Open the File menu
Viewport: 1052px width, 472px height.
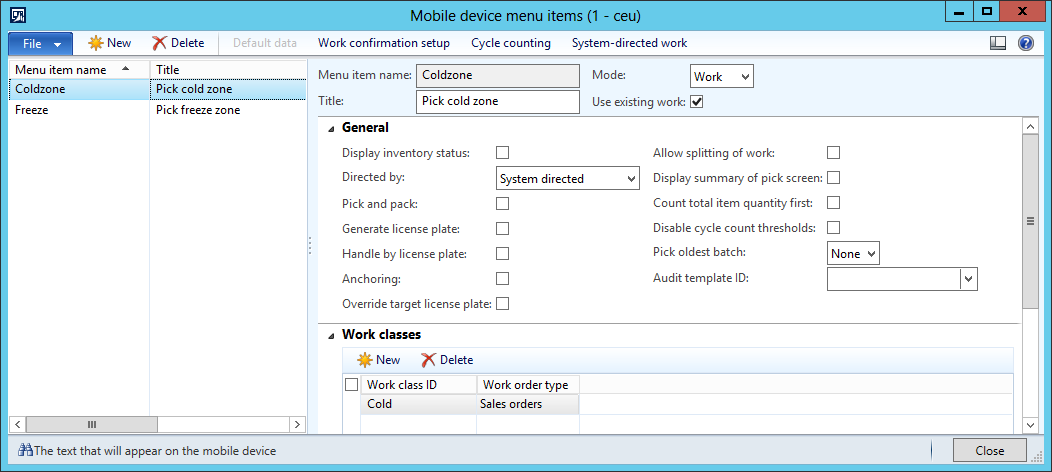[x=40, y=43]
